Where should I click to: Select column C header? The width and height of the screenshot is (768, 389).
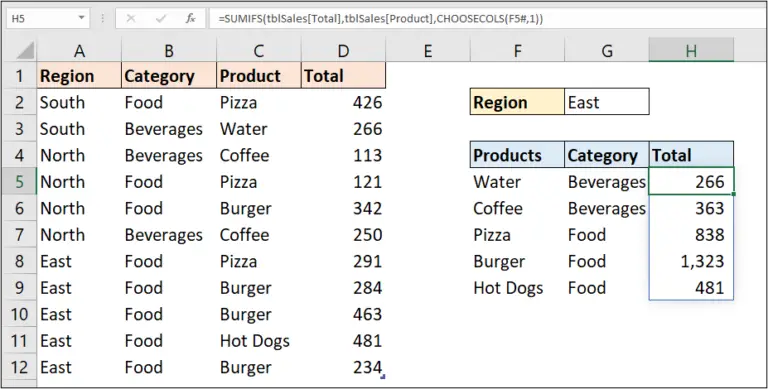coord(259,51)
